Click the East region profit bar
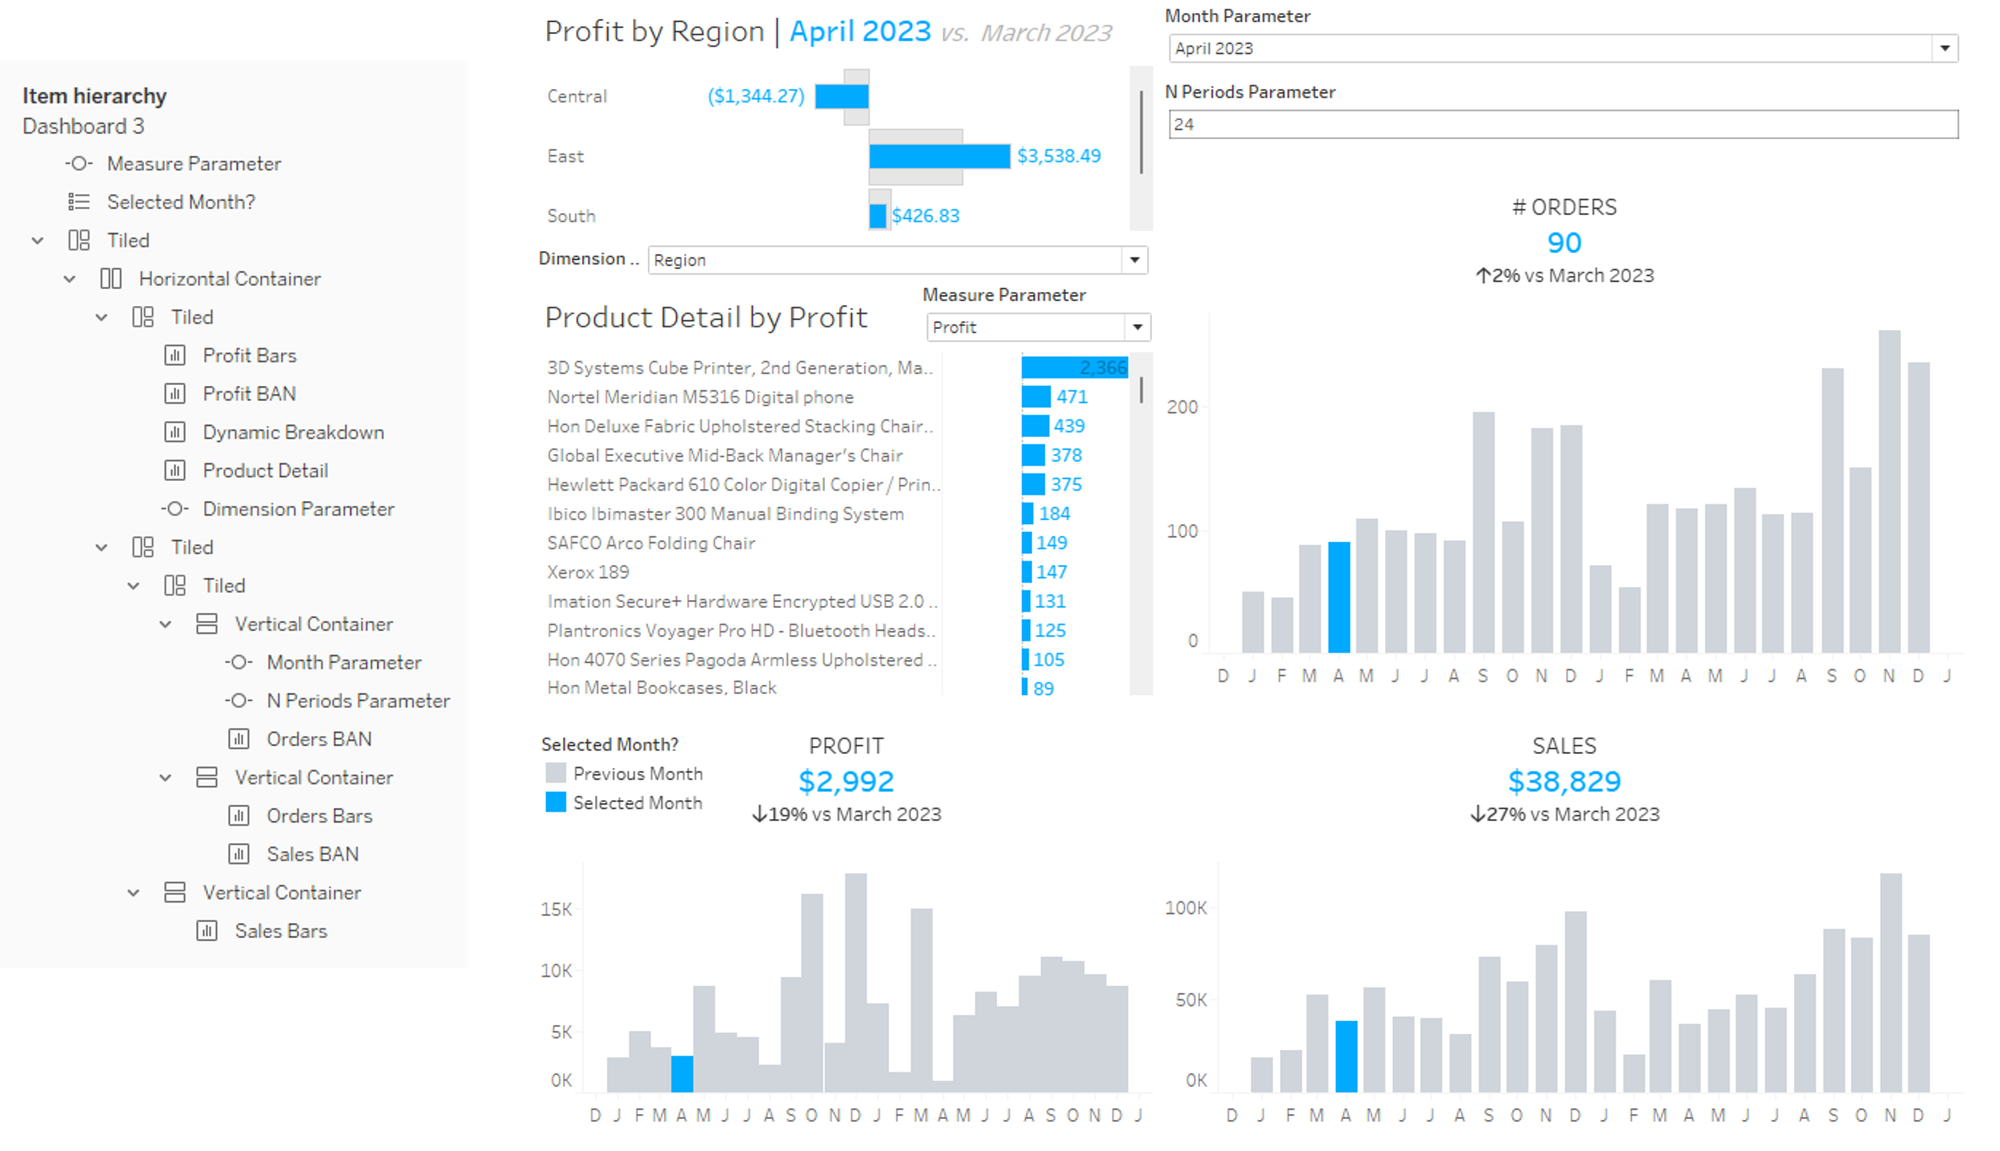The image size is (2000, 1151). [938, 156]
